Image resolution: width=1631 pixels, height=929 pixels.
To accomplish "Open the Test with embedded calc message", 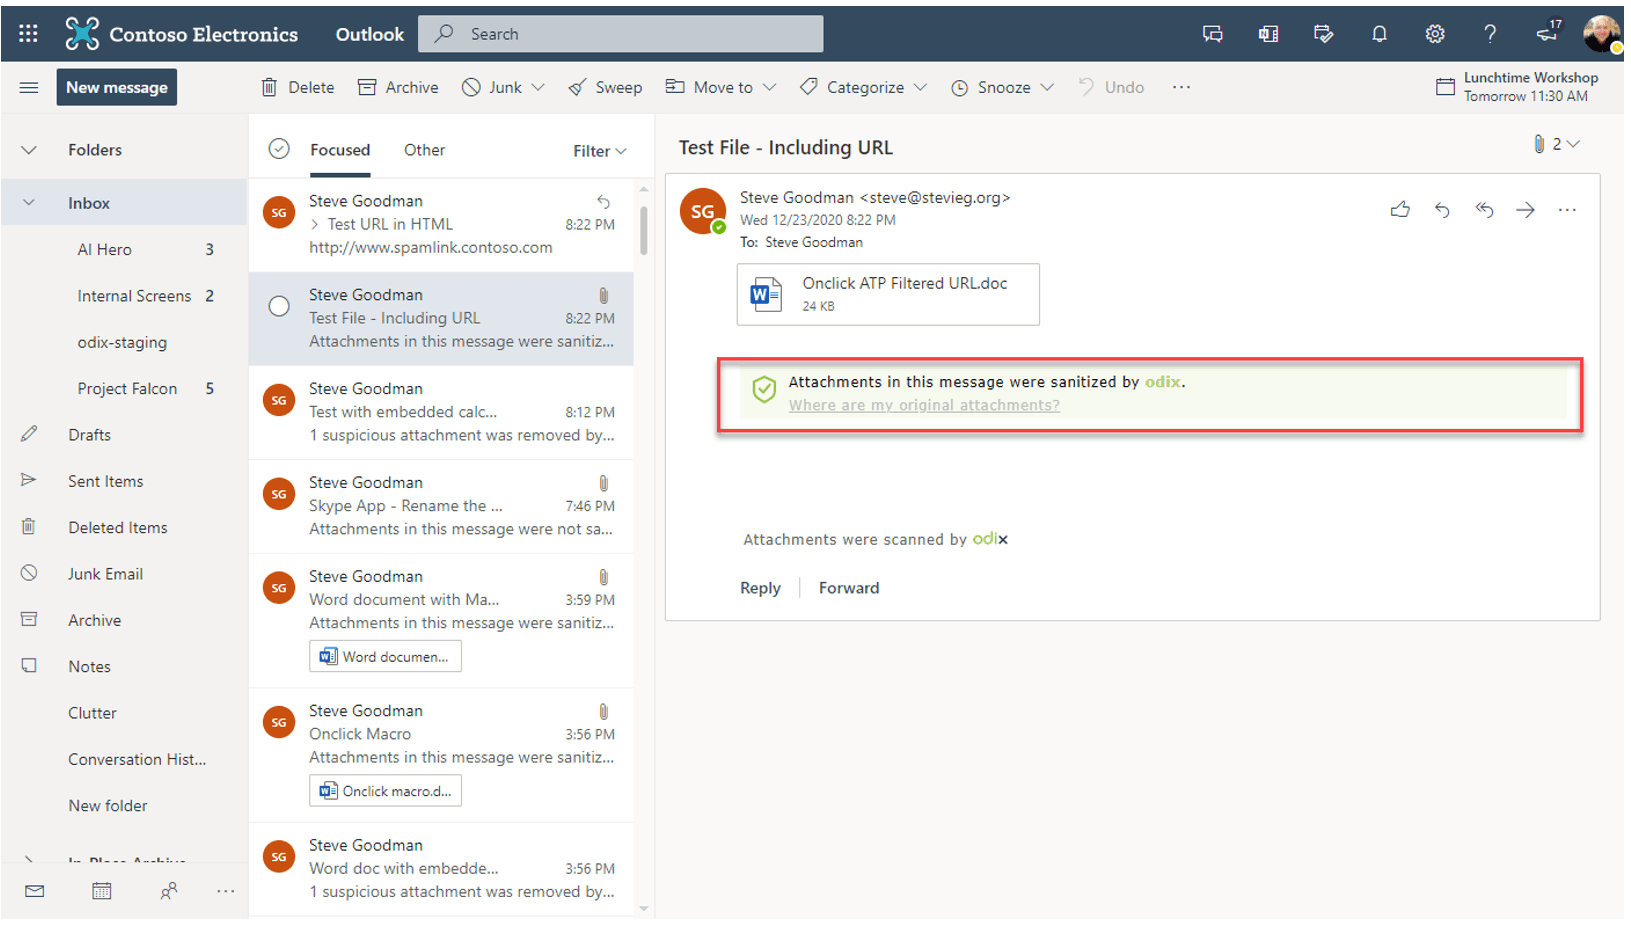I will click(x=441, y=412).
